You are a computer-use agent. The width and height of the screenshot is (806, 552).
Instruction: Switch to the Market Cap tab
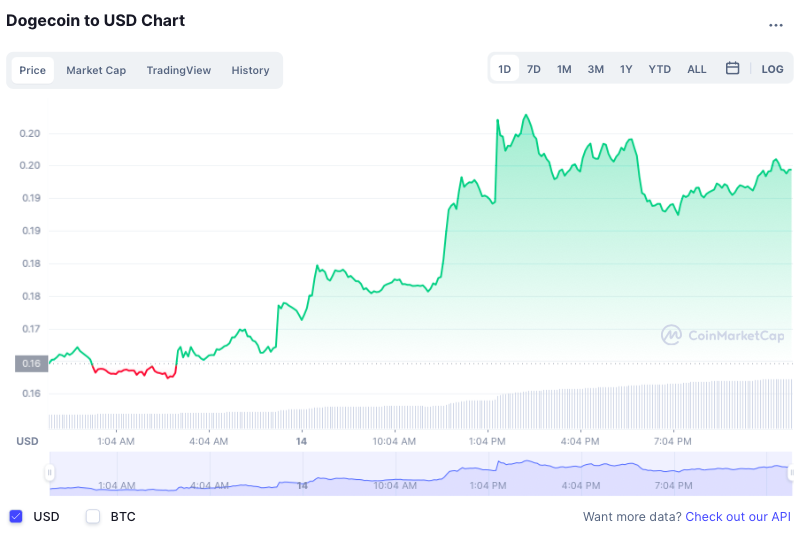pyautogui.click(x=96, y=70)
